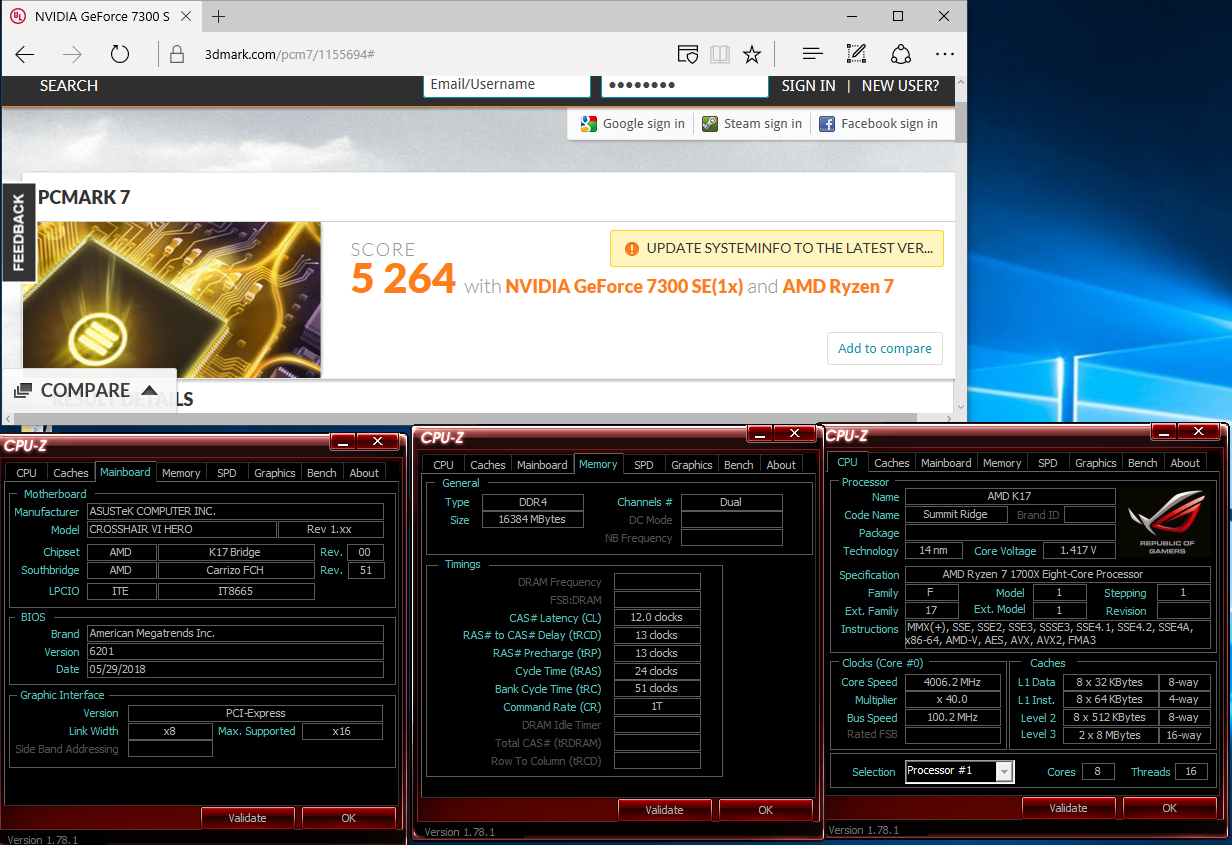This screenshot has height=845, width=1232.
Task: Click OK in CPU tab CPU-Z window
Action: 1169,808
